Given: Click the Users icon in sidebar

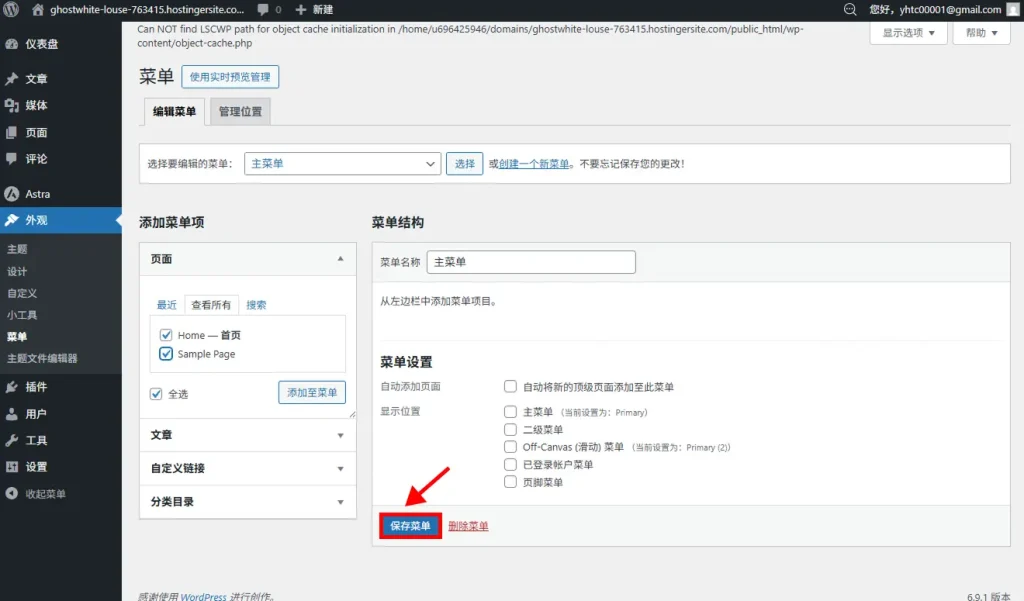Looking at the screenshot, I should [12, 414].
